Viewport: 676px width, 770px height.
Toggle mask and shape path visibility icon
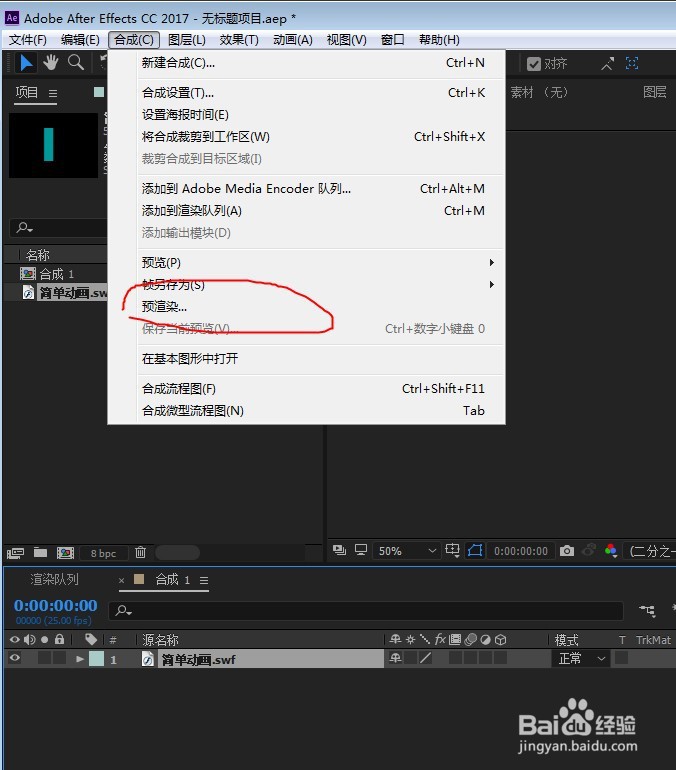pyautogui.click(x=475, y=550)
